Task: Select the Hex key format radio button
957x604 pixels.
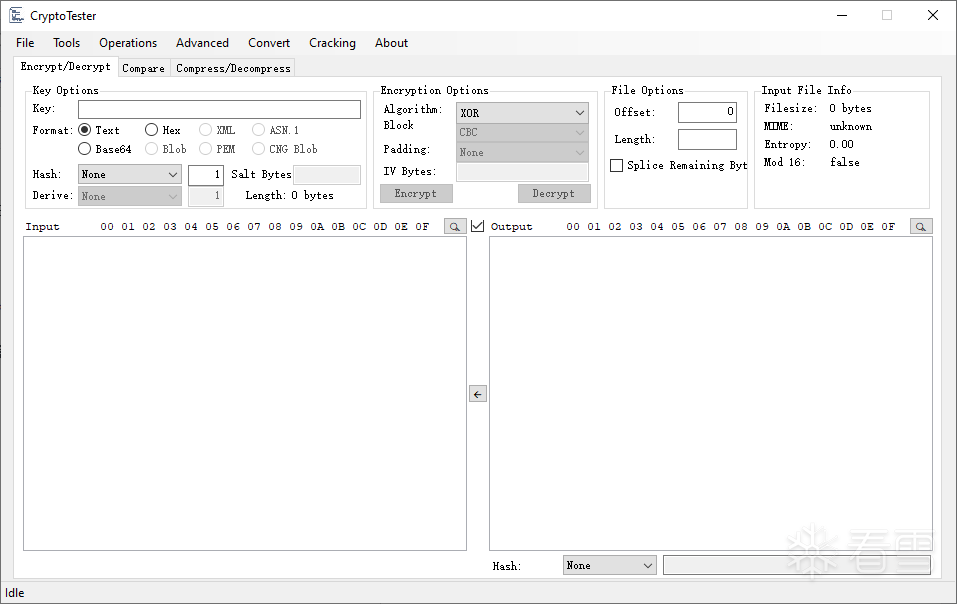Action: pos(151,130)
